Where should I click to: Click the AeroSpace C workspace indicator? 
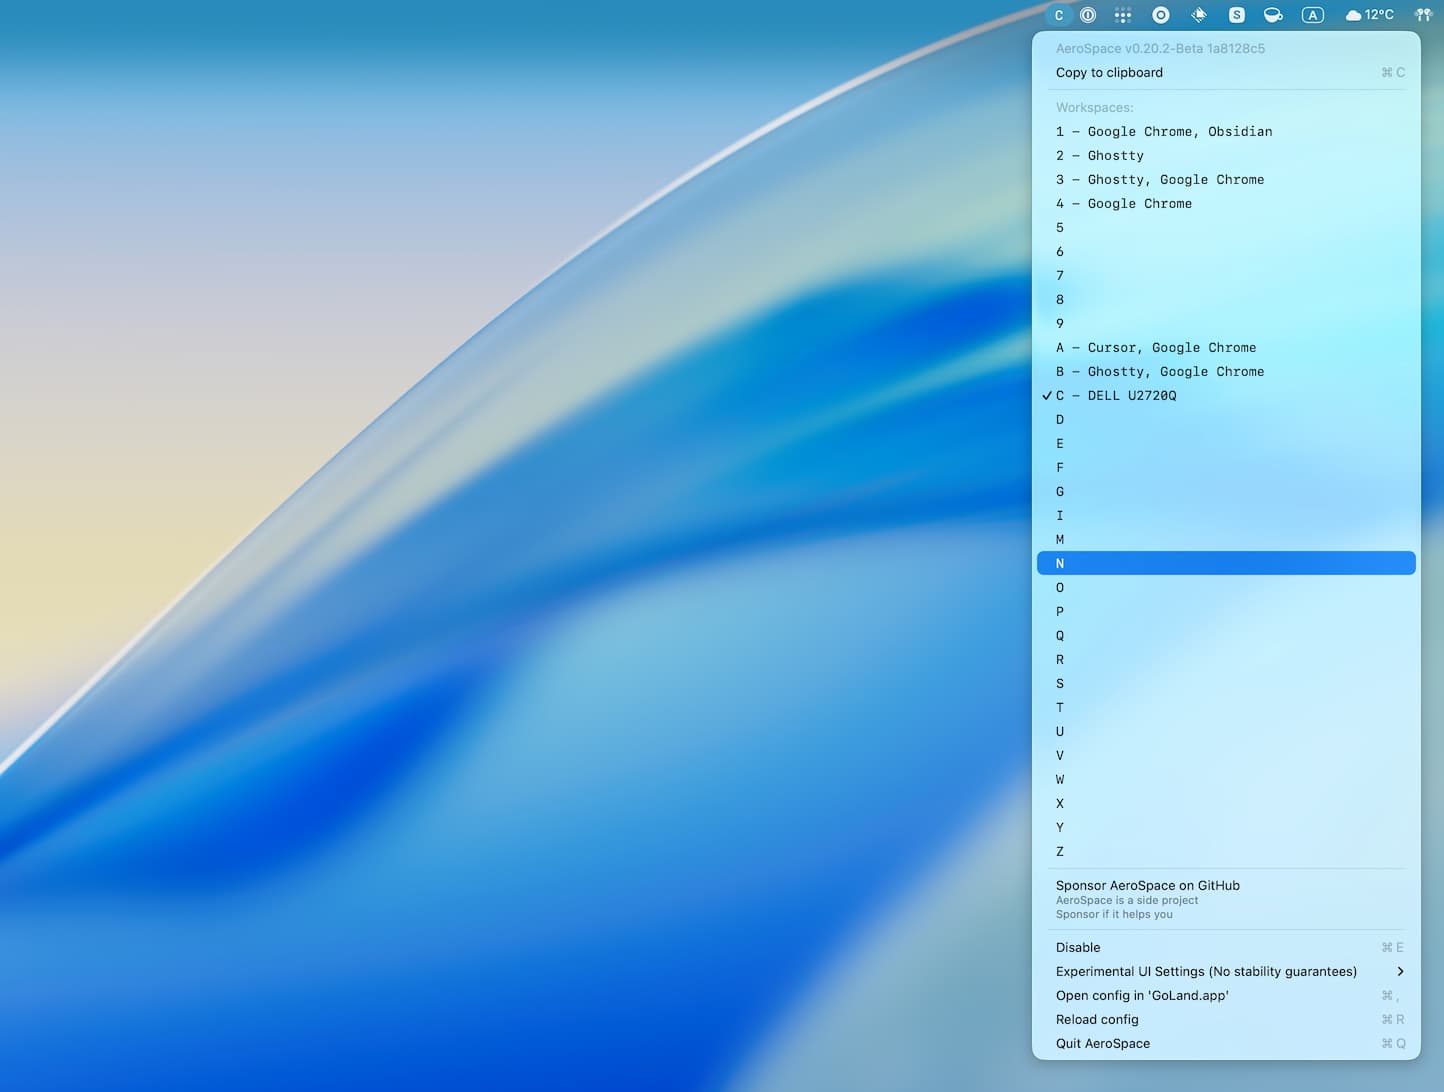click(1057, 15)
